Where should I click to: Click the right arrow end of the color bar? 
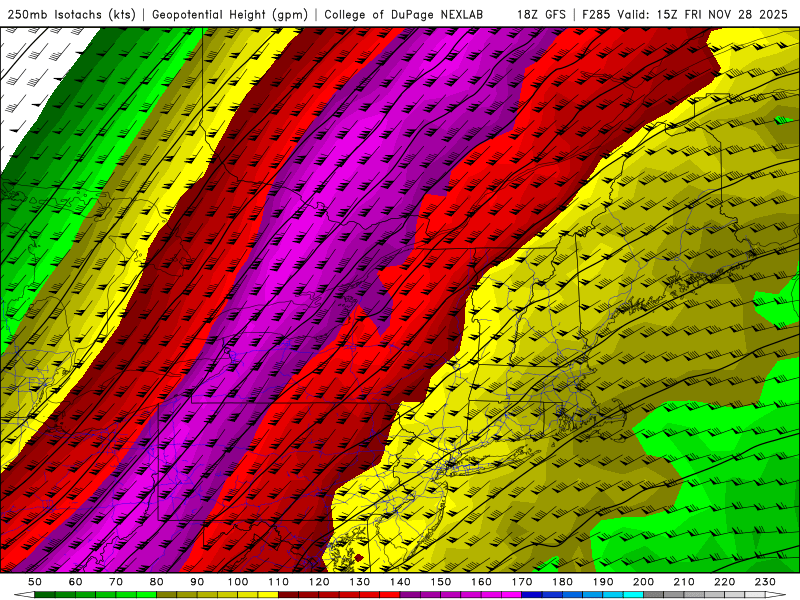coord(776,595)
